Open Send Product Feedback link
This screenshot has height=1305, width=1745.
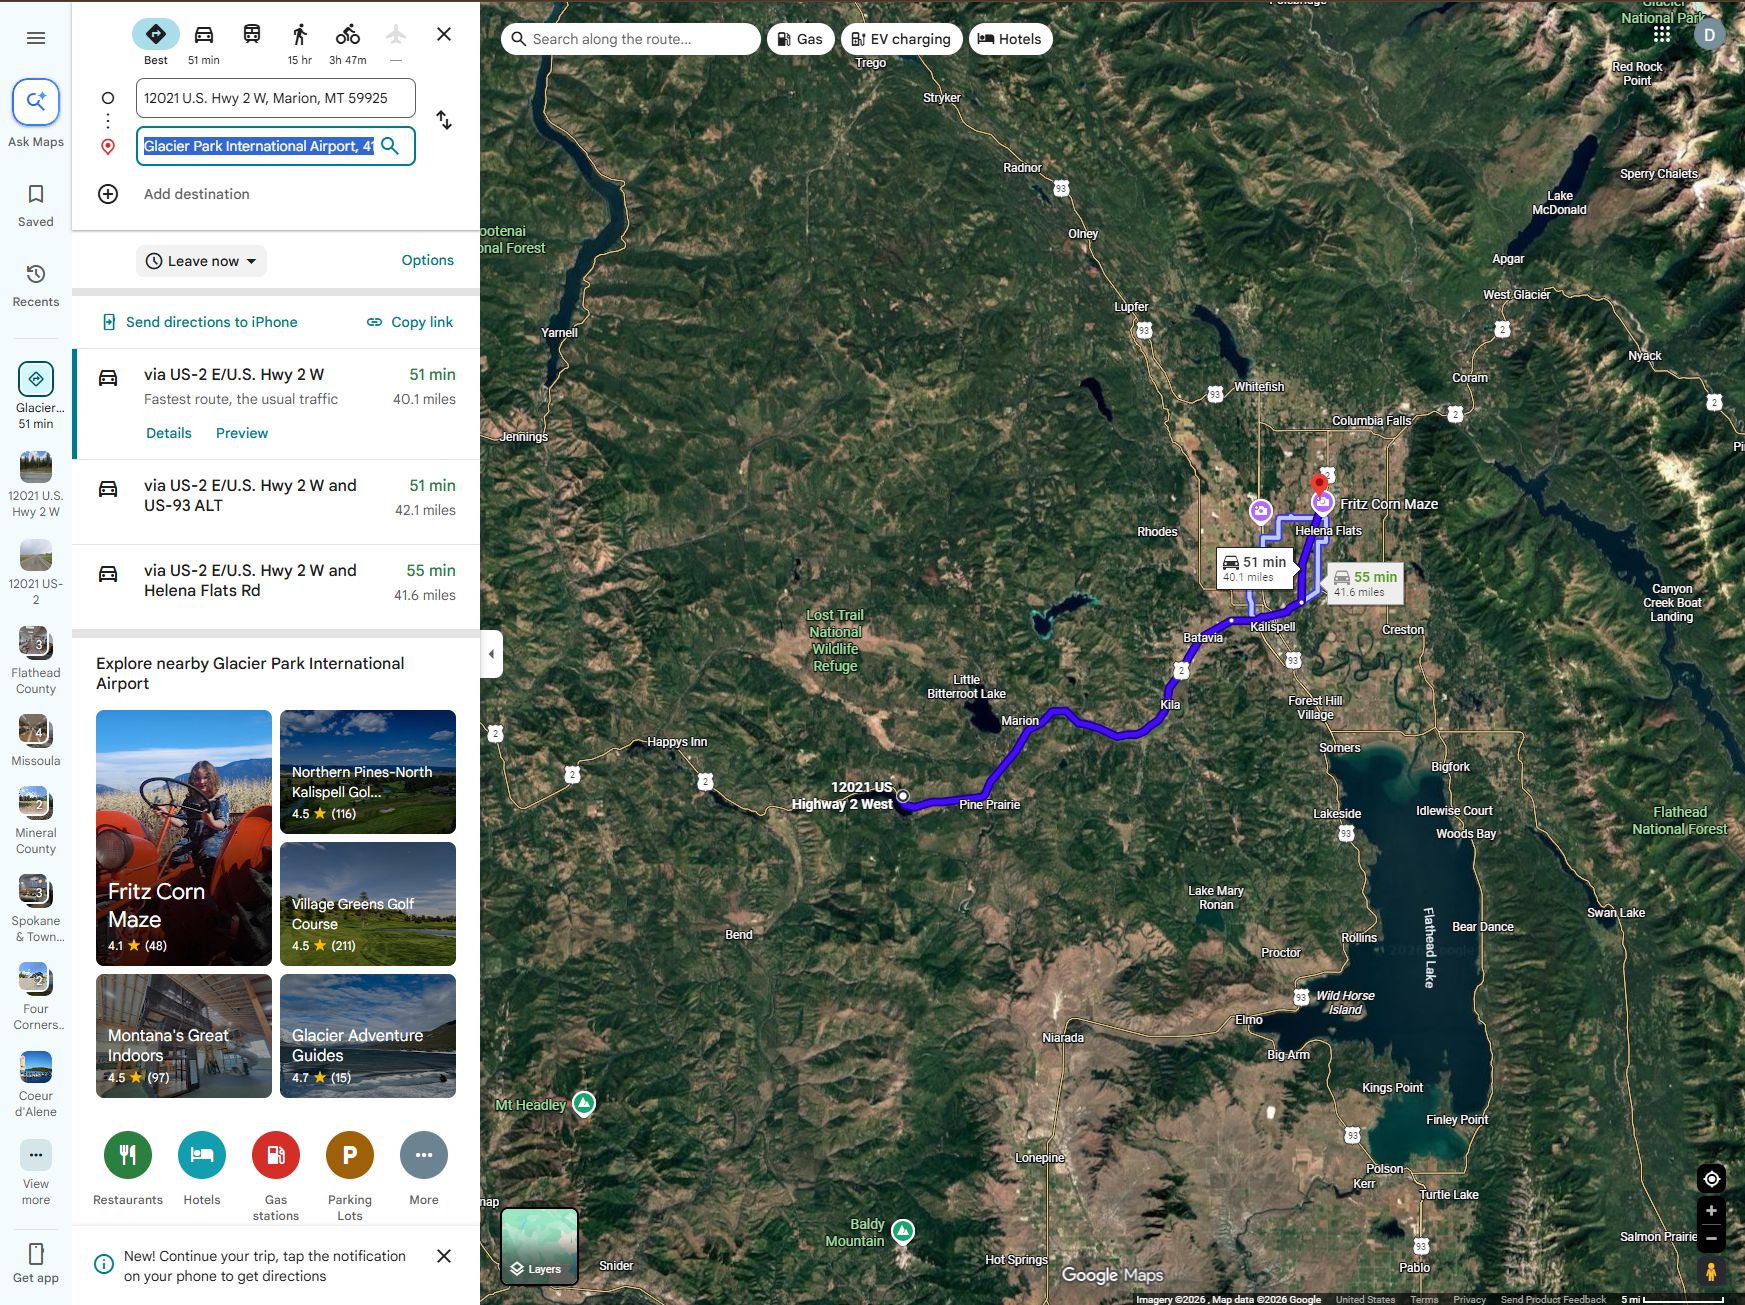[x=1553, y=1299]
